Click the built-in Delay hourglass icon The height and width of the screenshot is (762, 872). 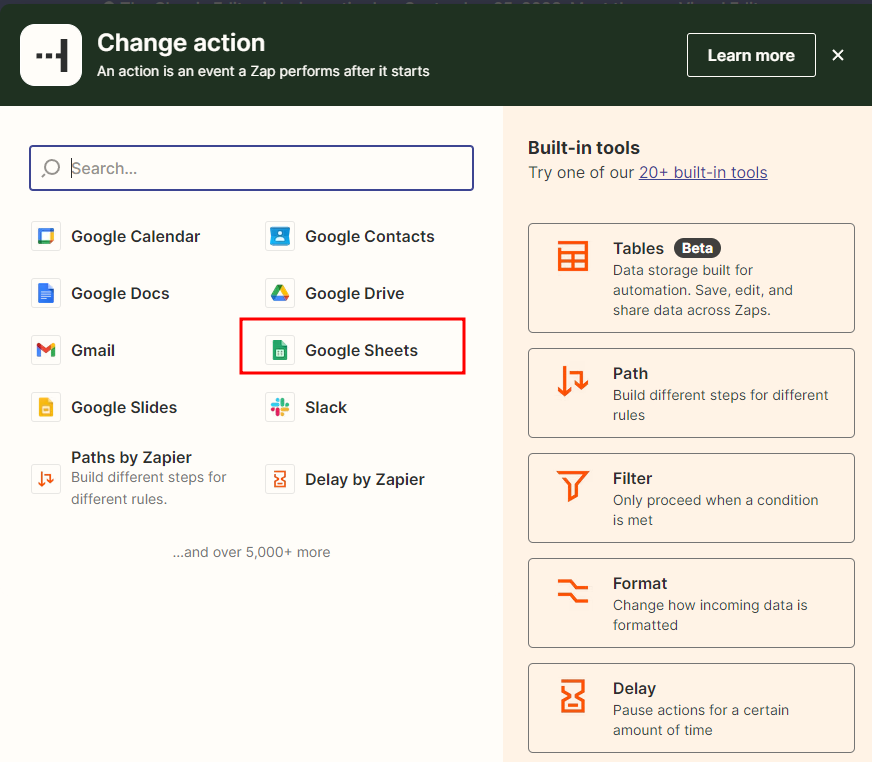tap(573, 696)
